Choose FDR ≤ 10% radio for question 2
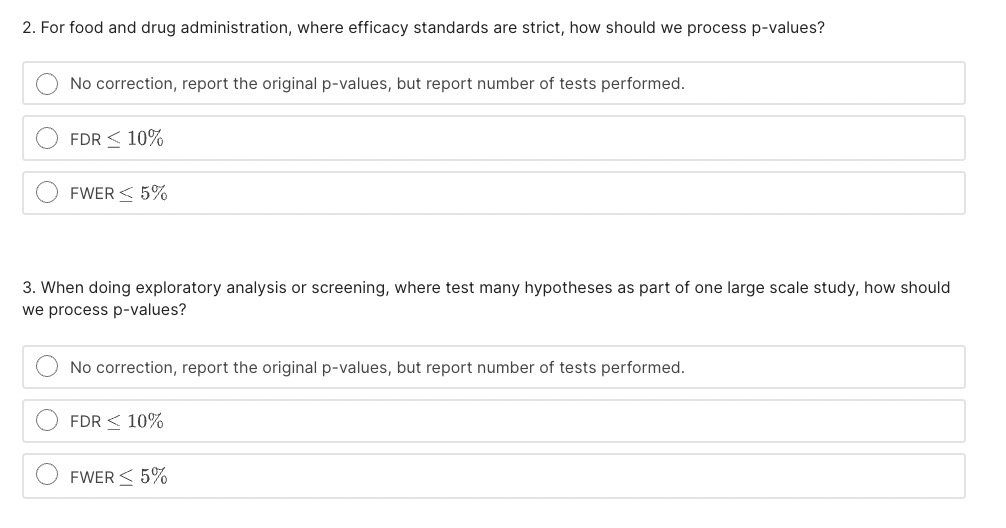The height and width of the screenshot is (528, 1006). (x=47, y=138)
